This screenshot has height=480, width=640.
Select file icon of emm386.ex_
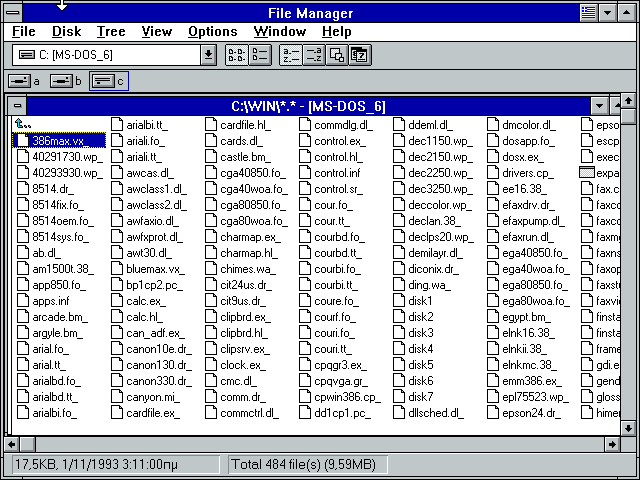point(493,381)
